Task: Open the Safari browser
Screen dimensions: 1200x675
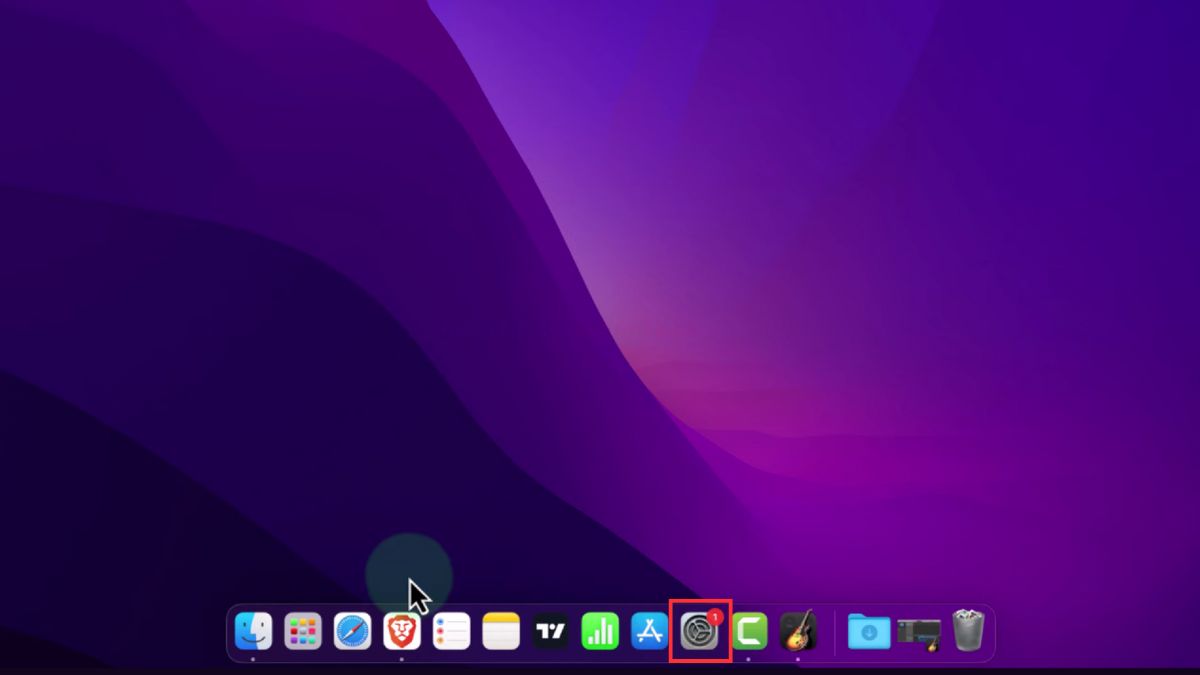Action: (x=352, y=632)
